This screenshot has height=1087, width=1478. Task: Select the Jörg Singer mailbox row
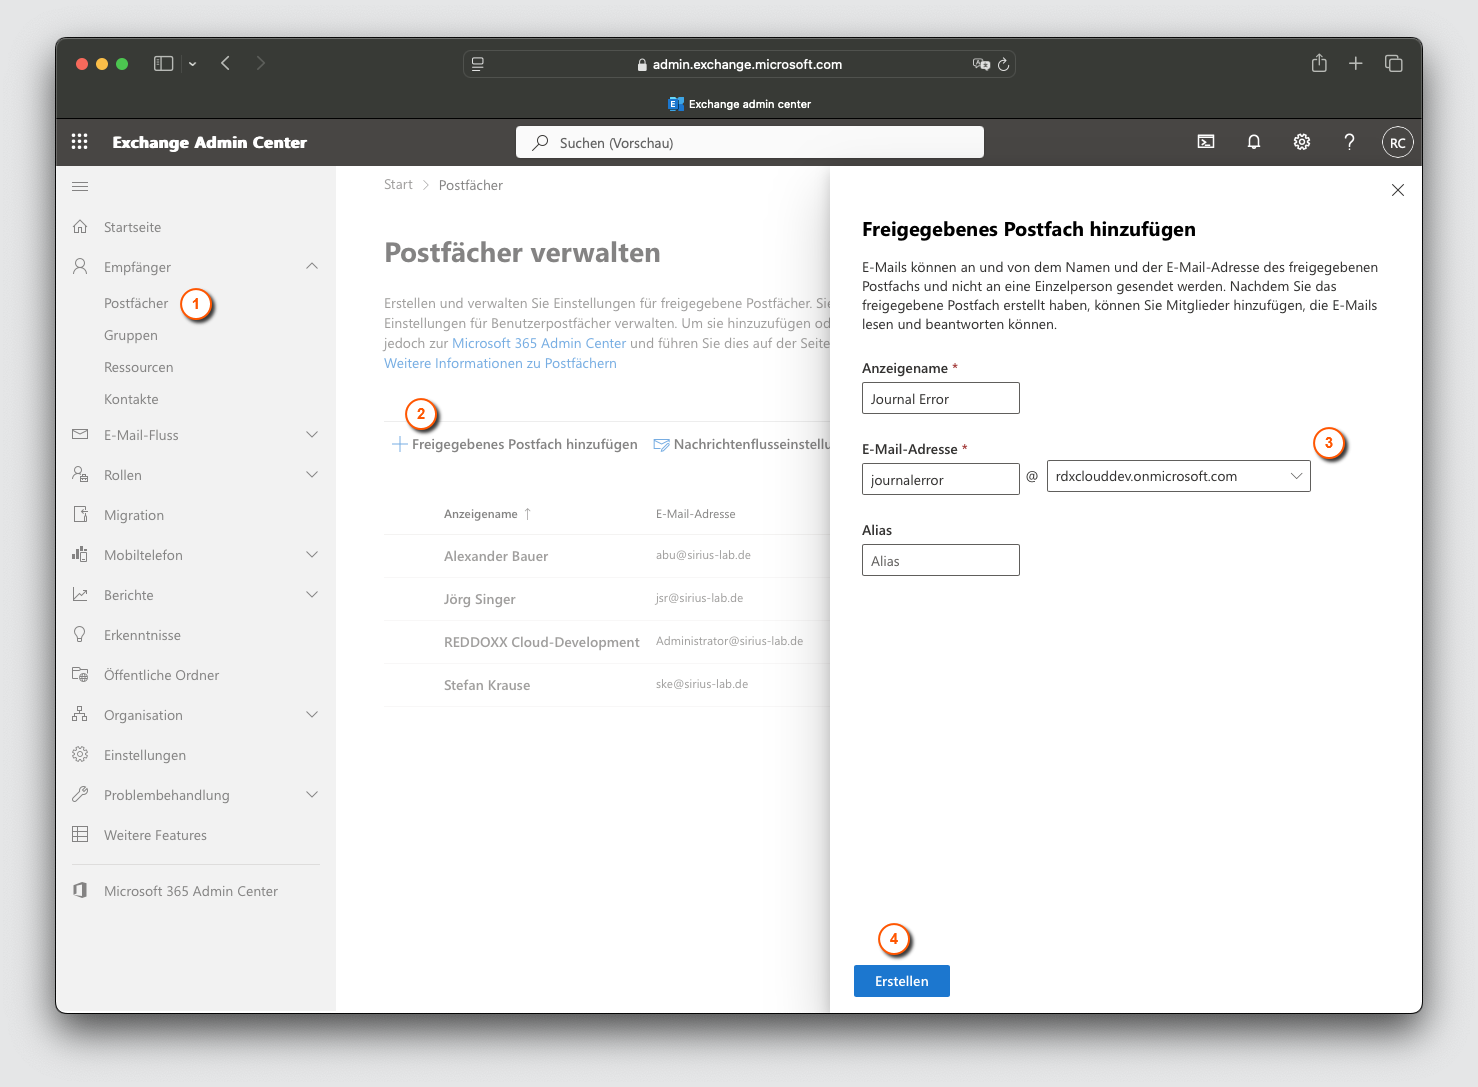(607, 599)
